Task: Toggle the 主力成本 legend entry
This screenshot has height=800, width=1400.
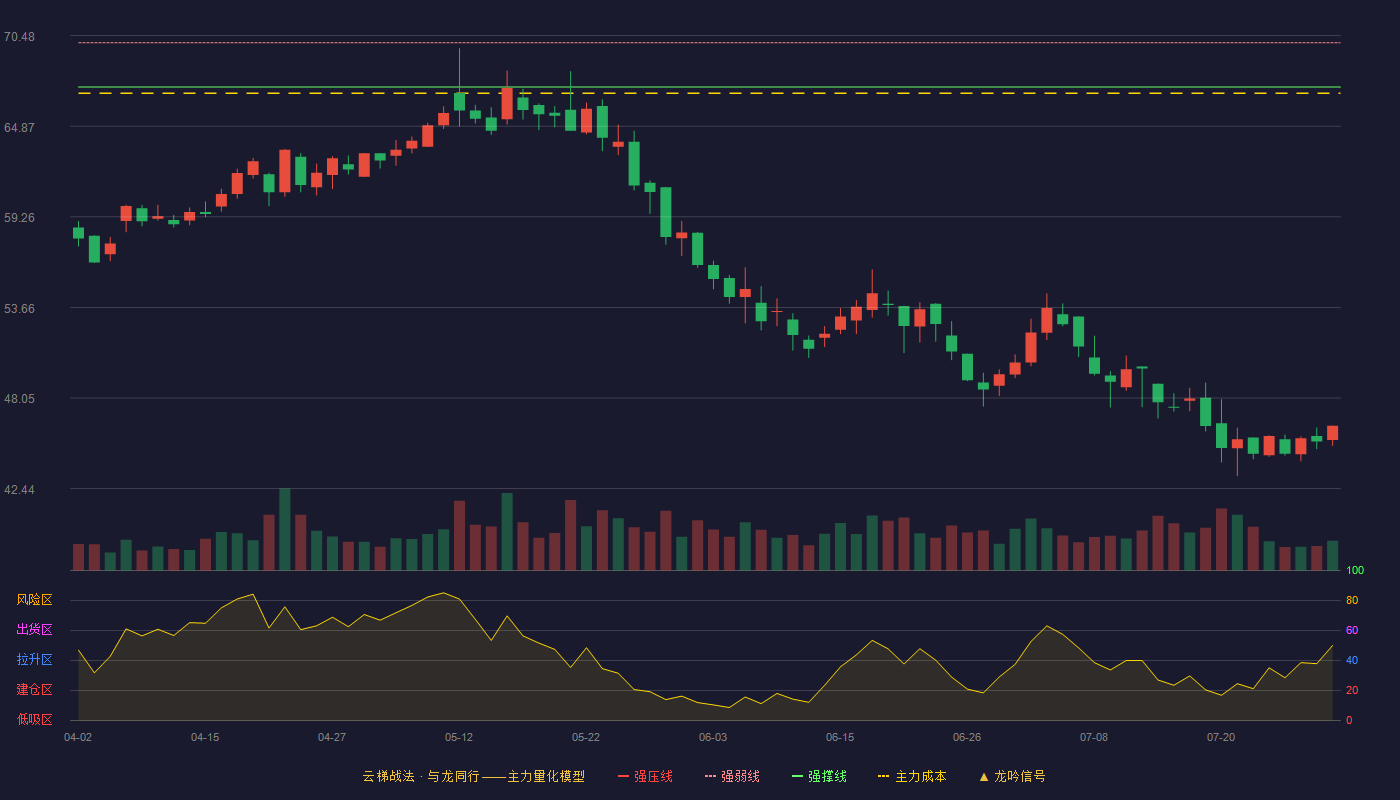Action: (912, 776)
